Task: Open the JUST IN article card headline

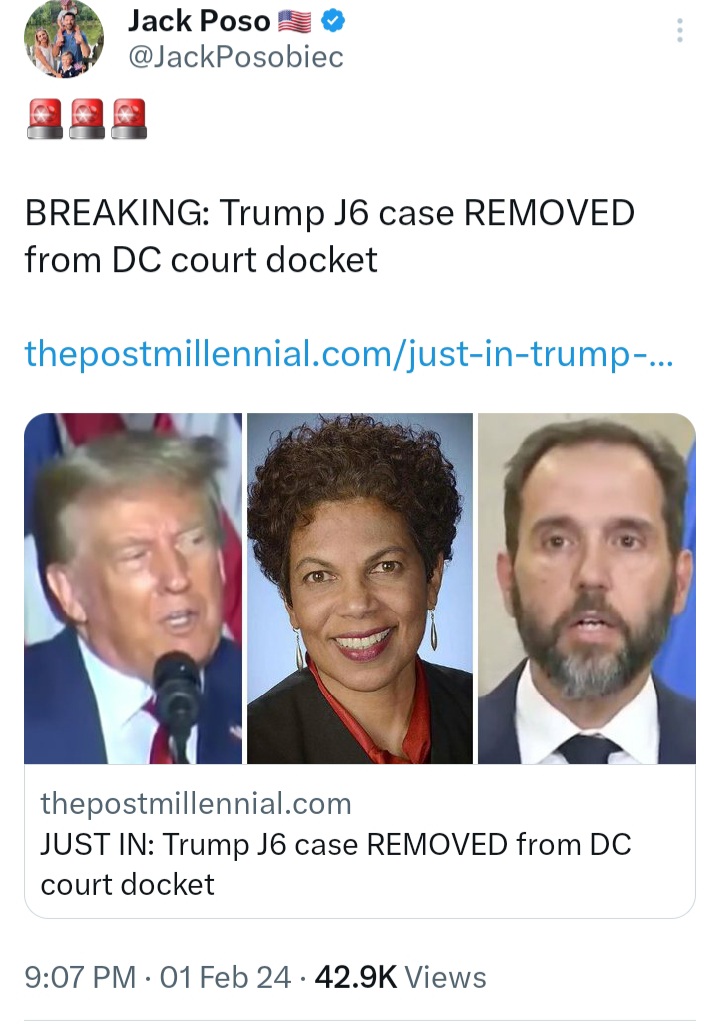Action: click(335, 864)
